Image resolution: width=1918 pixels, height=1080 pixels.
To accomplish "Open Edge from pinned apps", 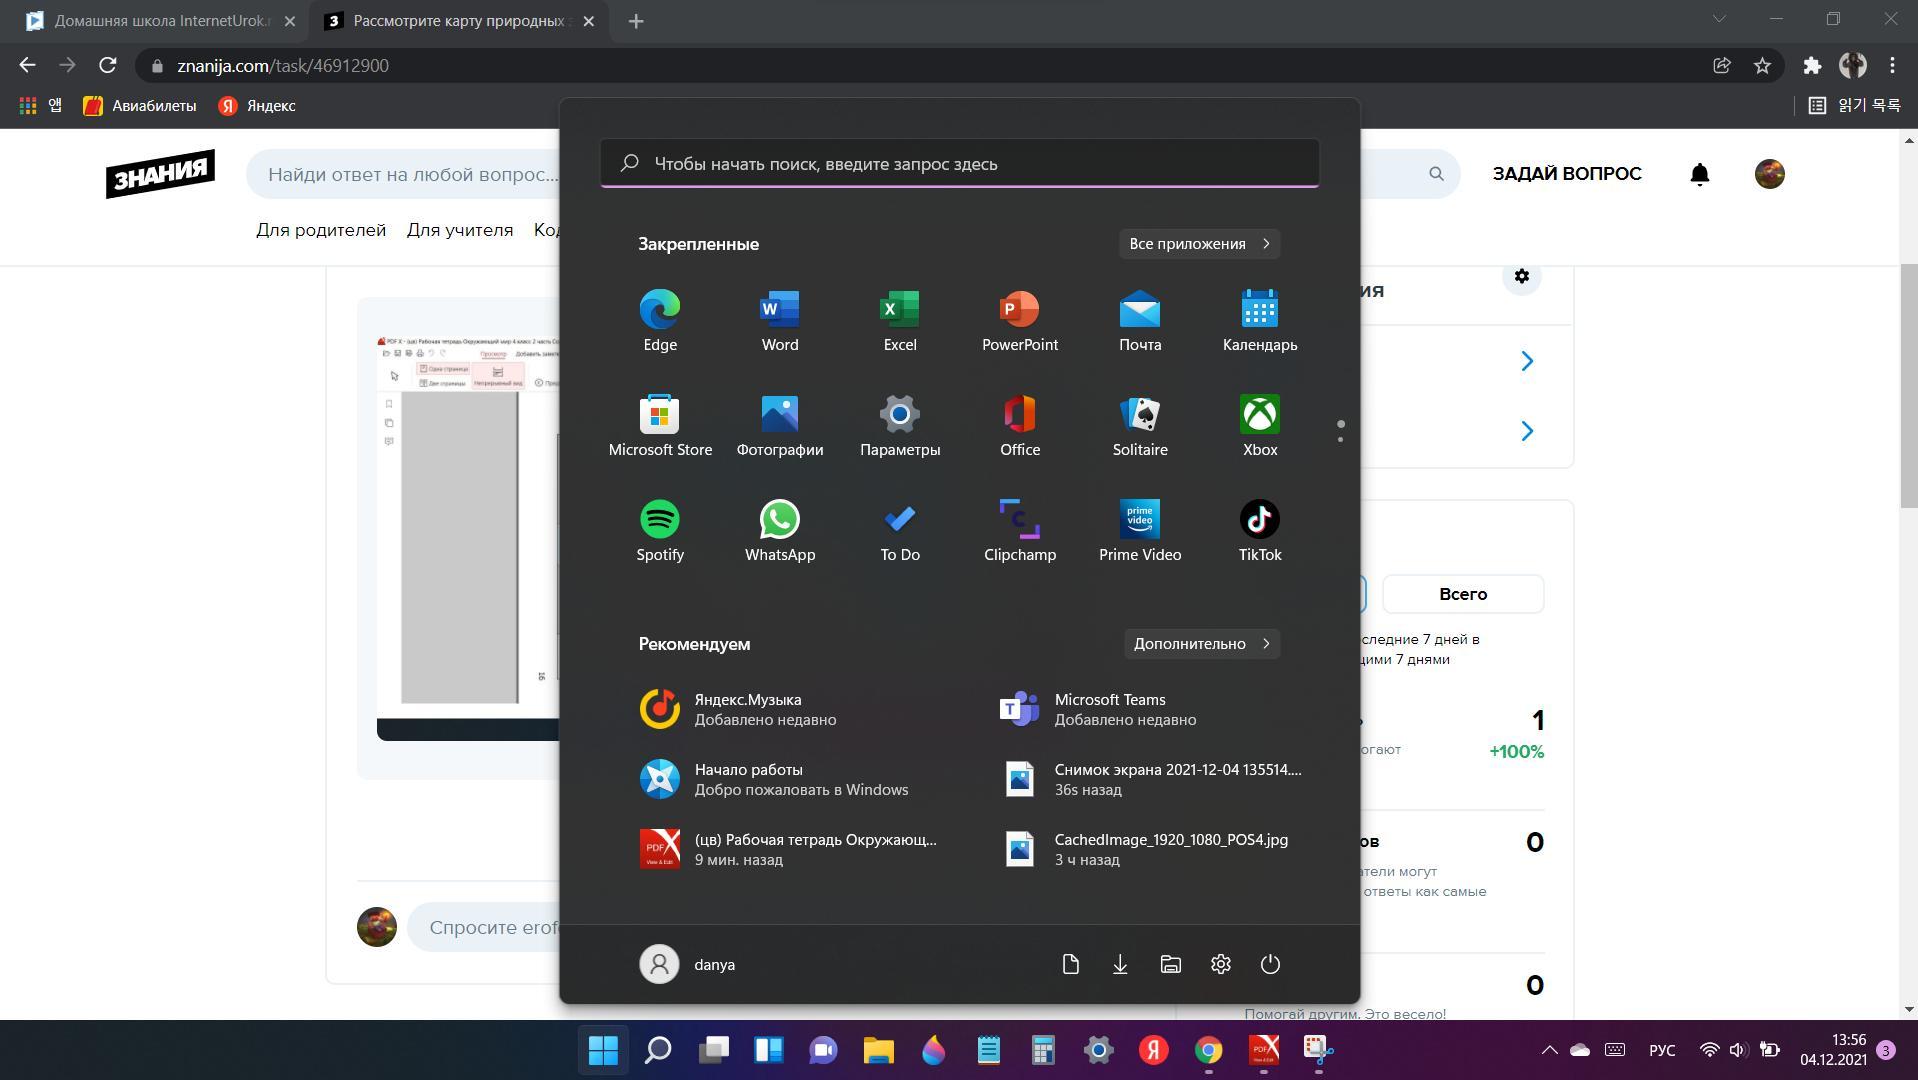I will pyautogui.click(x=660, y=321).
